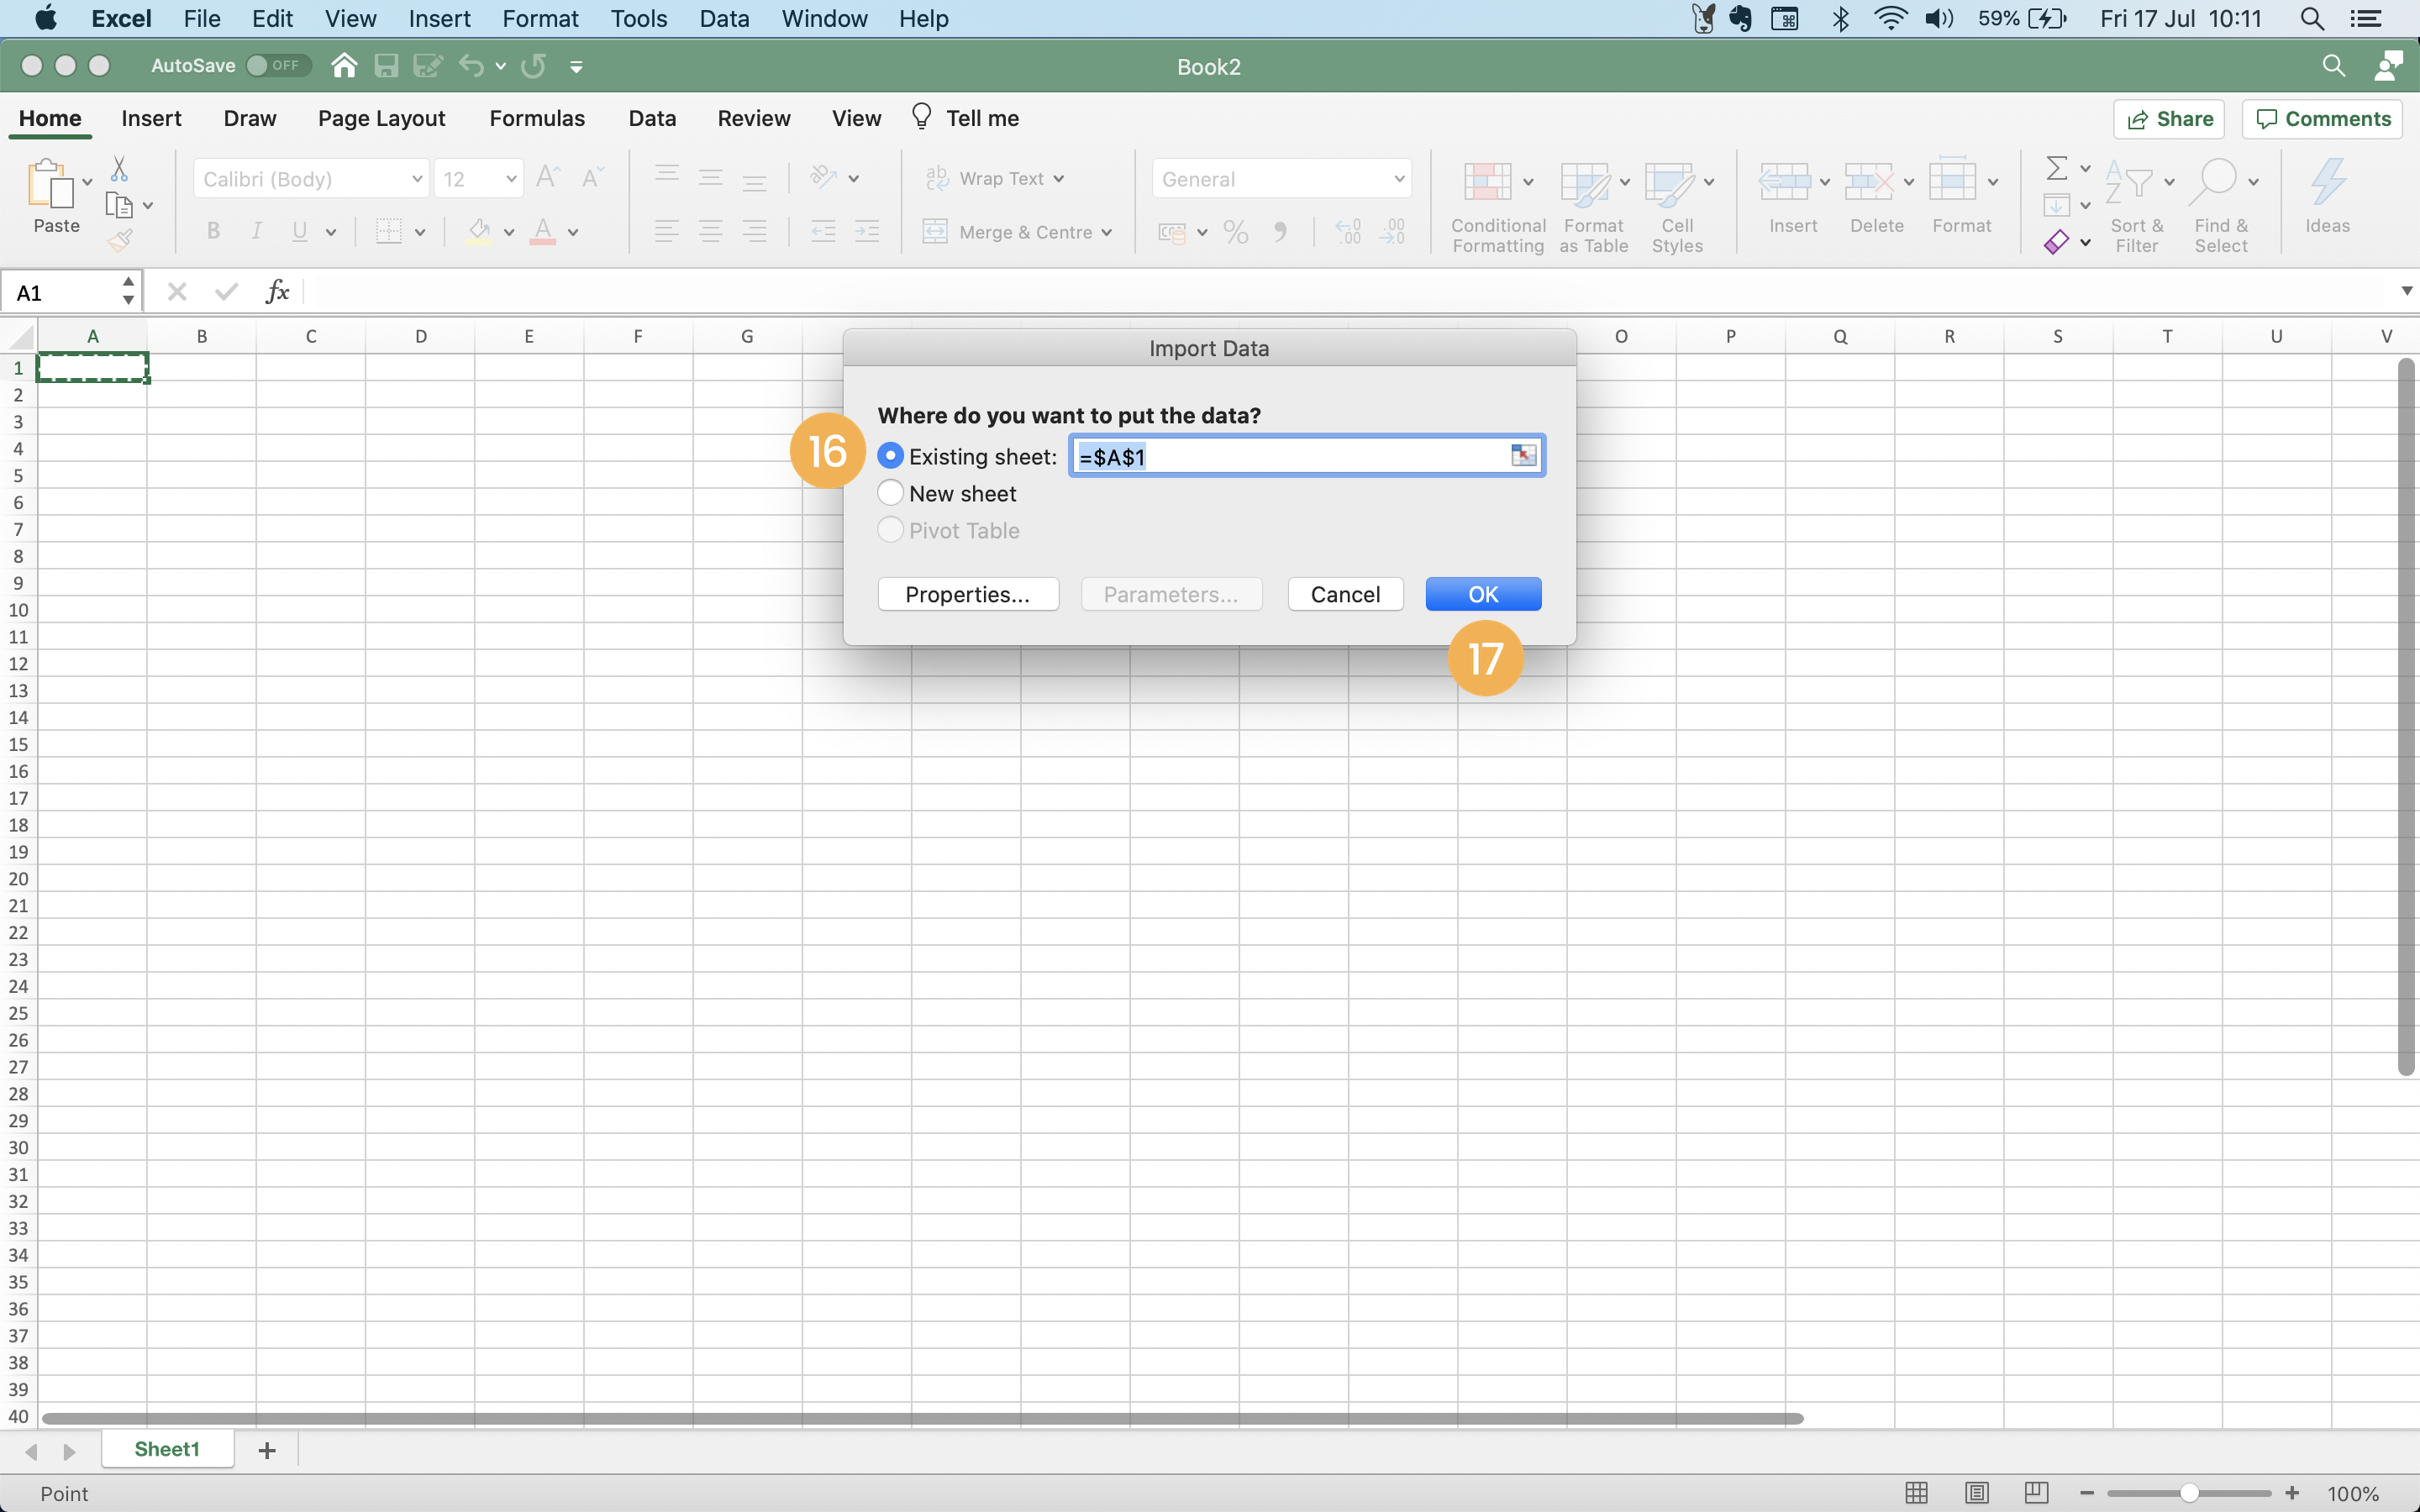The height and width of the screenshot is (1512, 2420).
Task: Click the Home icon in title bar
Action: pos(344,66)
